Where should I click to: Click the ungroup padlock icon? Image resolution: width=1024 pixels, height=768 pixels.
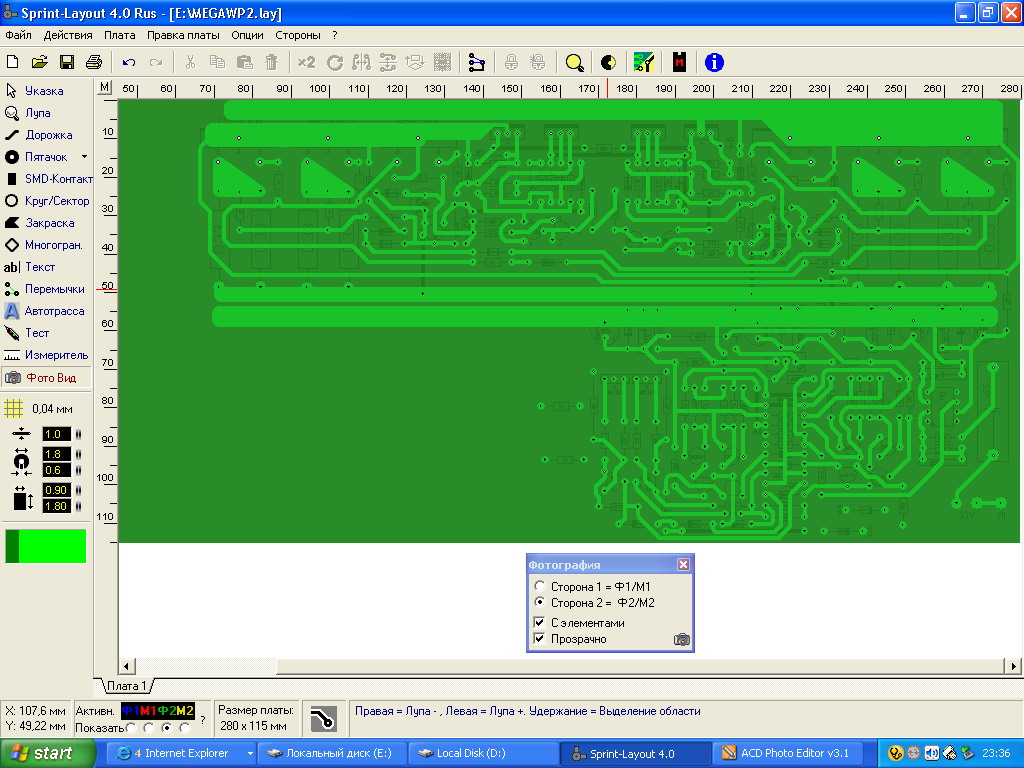click(x=538, y=63)
